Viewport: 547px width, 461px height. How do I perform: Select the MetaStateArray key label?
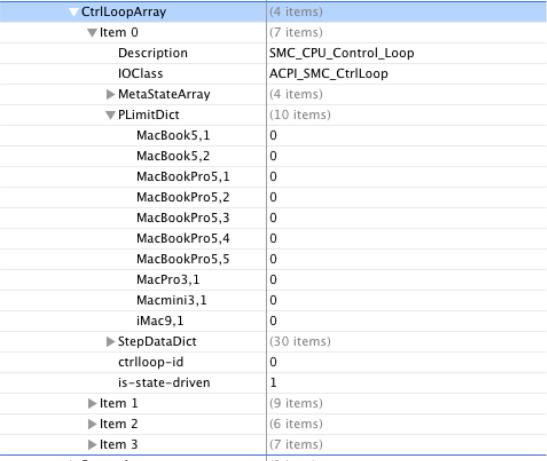coord(164,94)
